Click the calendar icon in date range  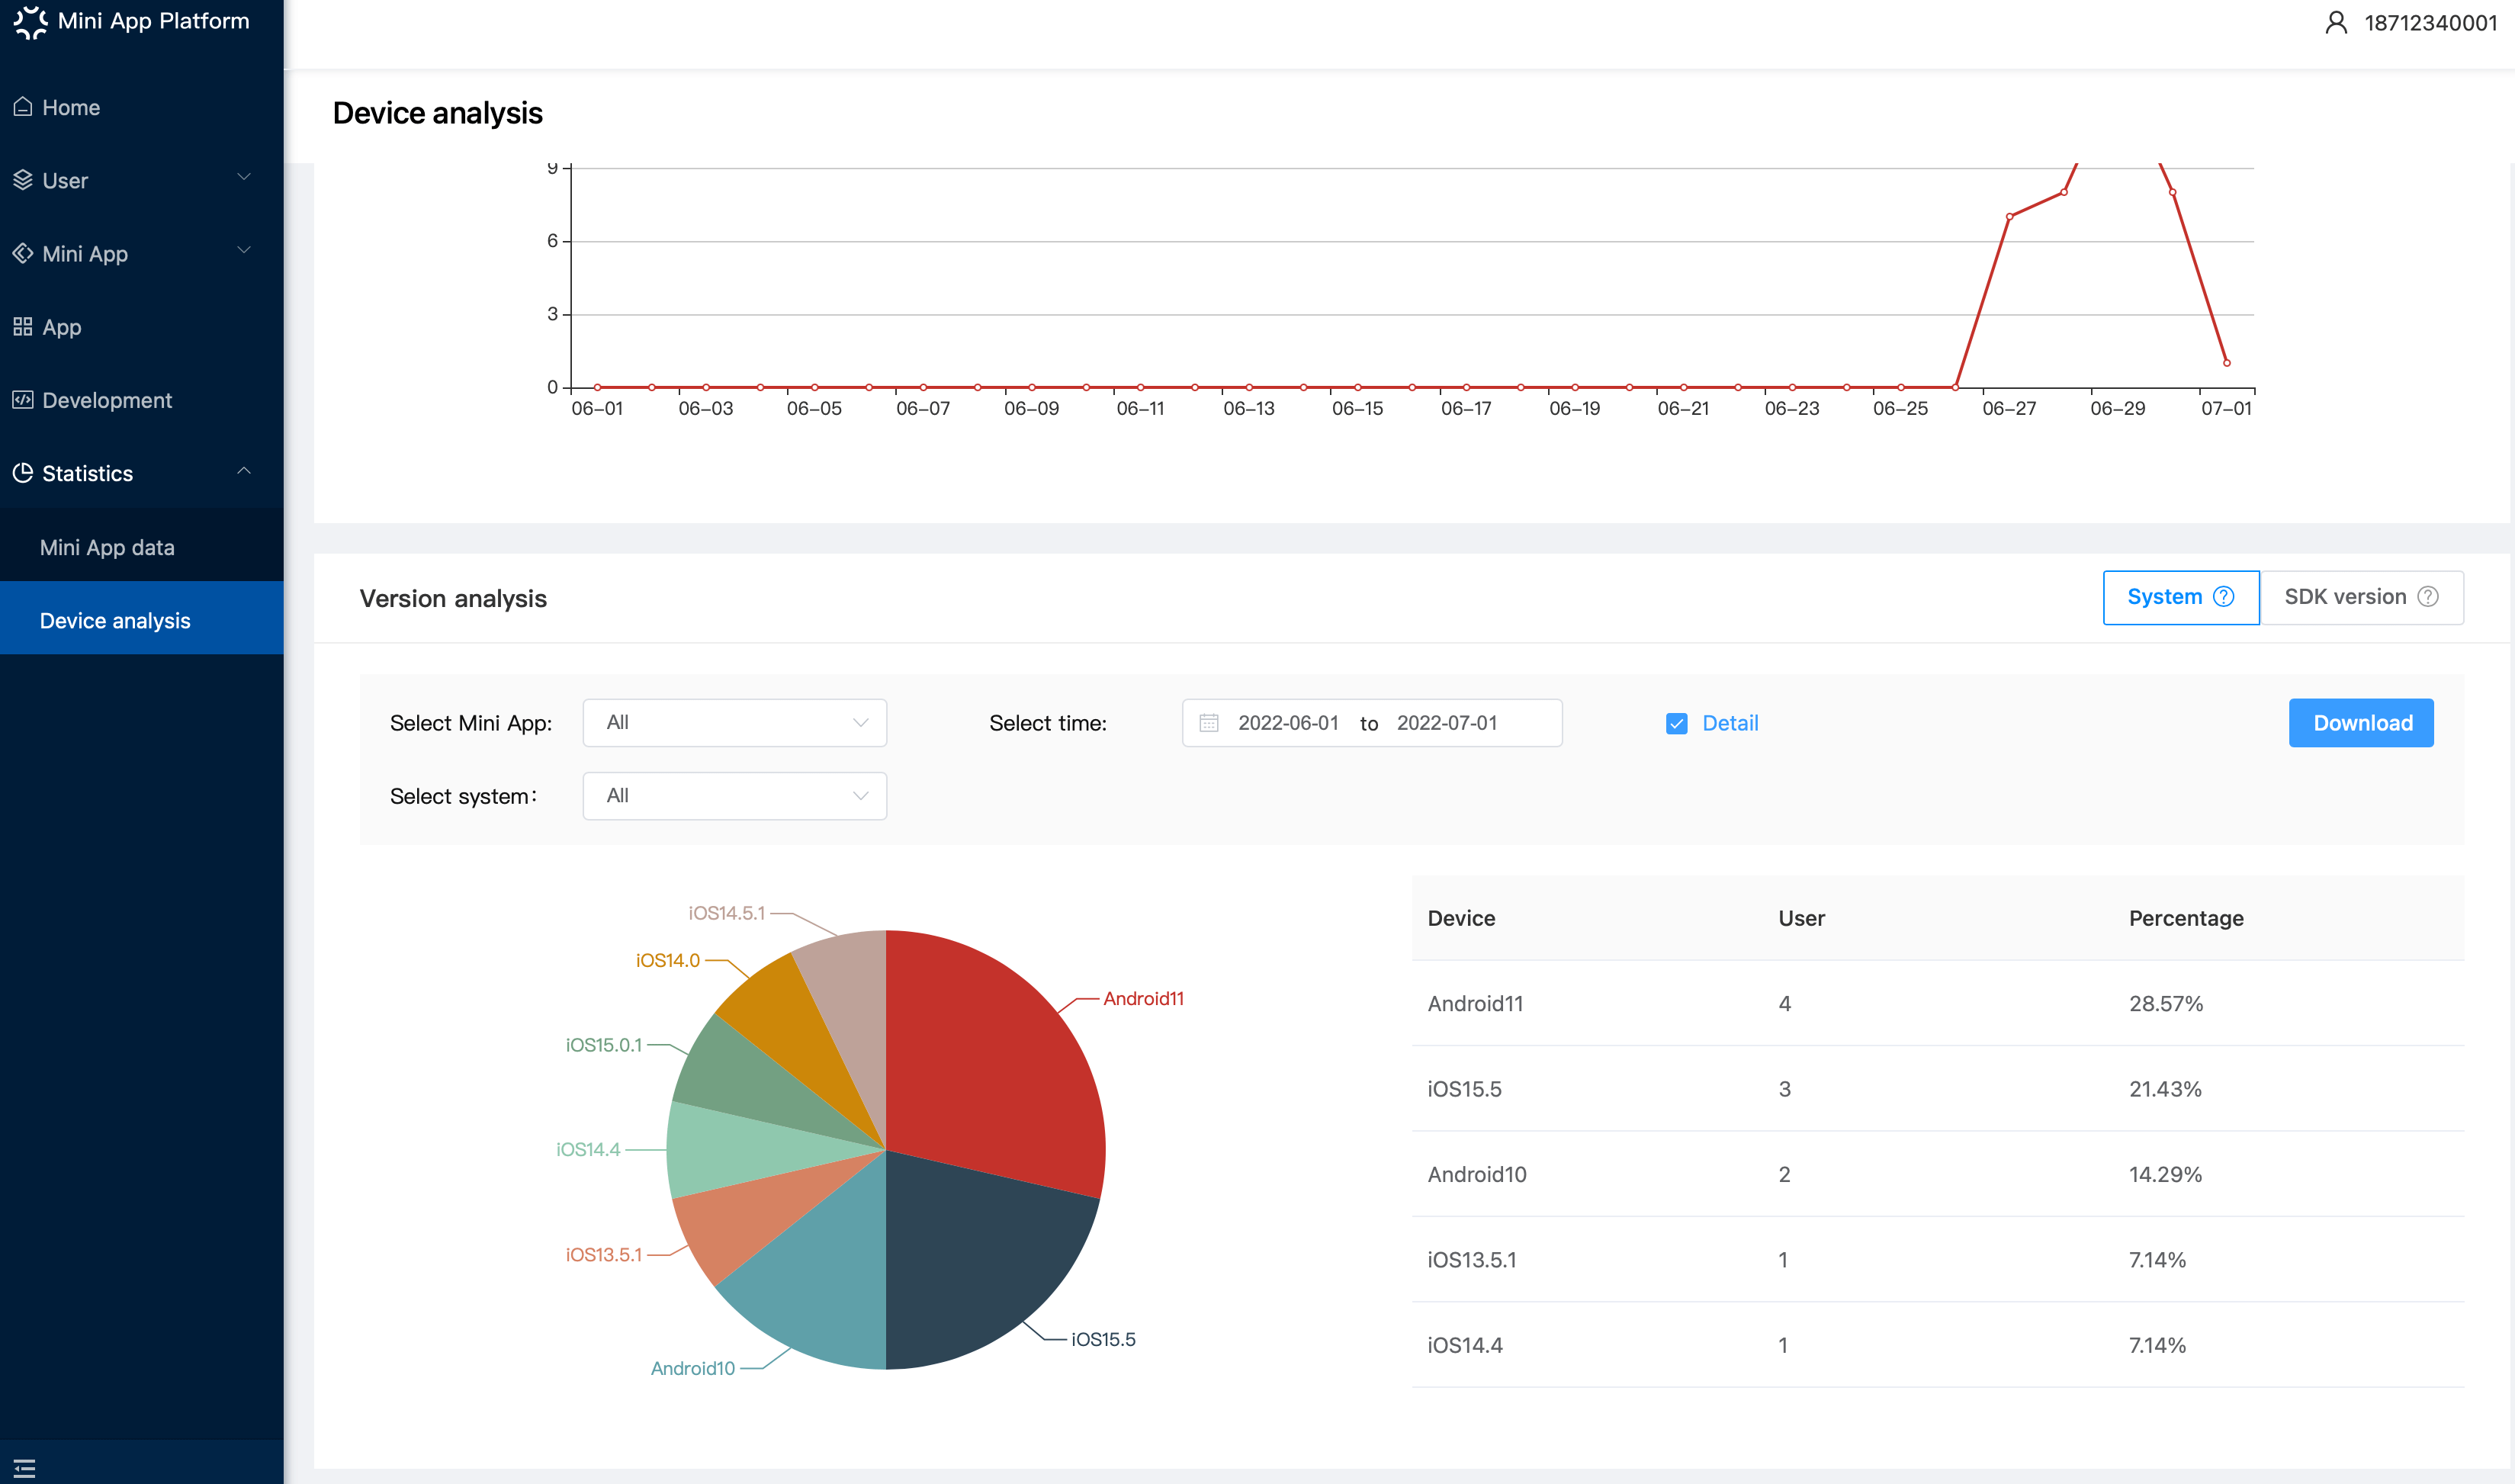(x=1209, y=723)
